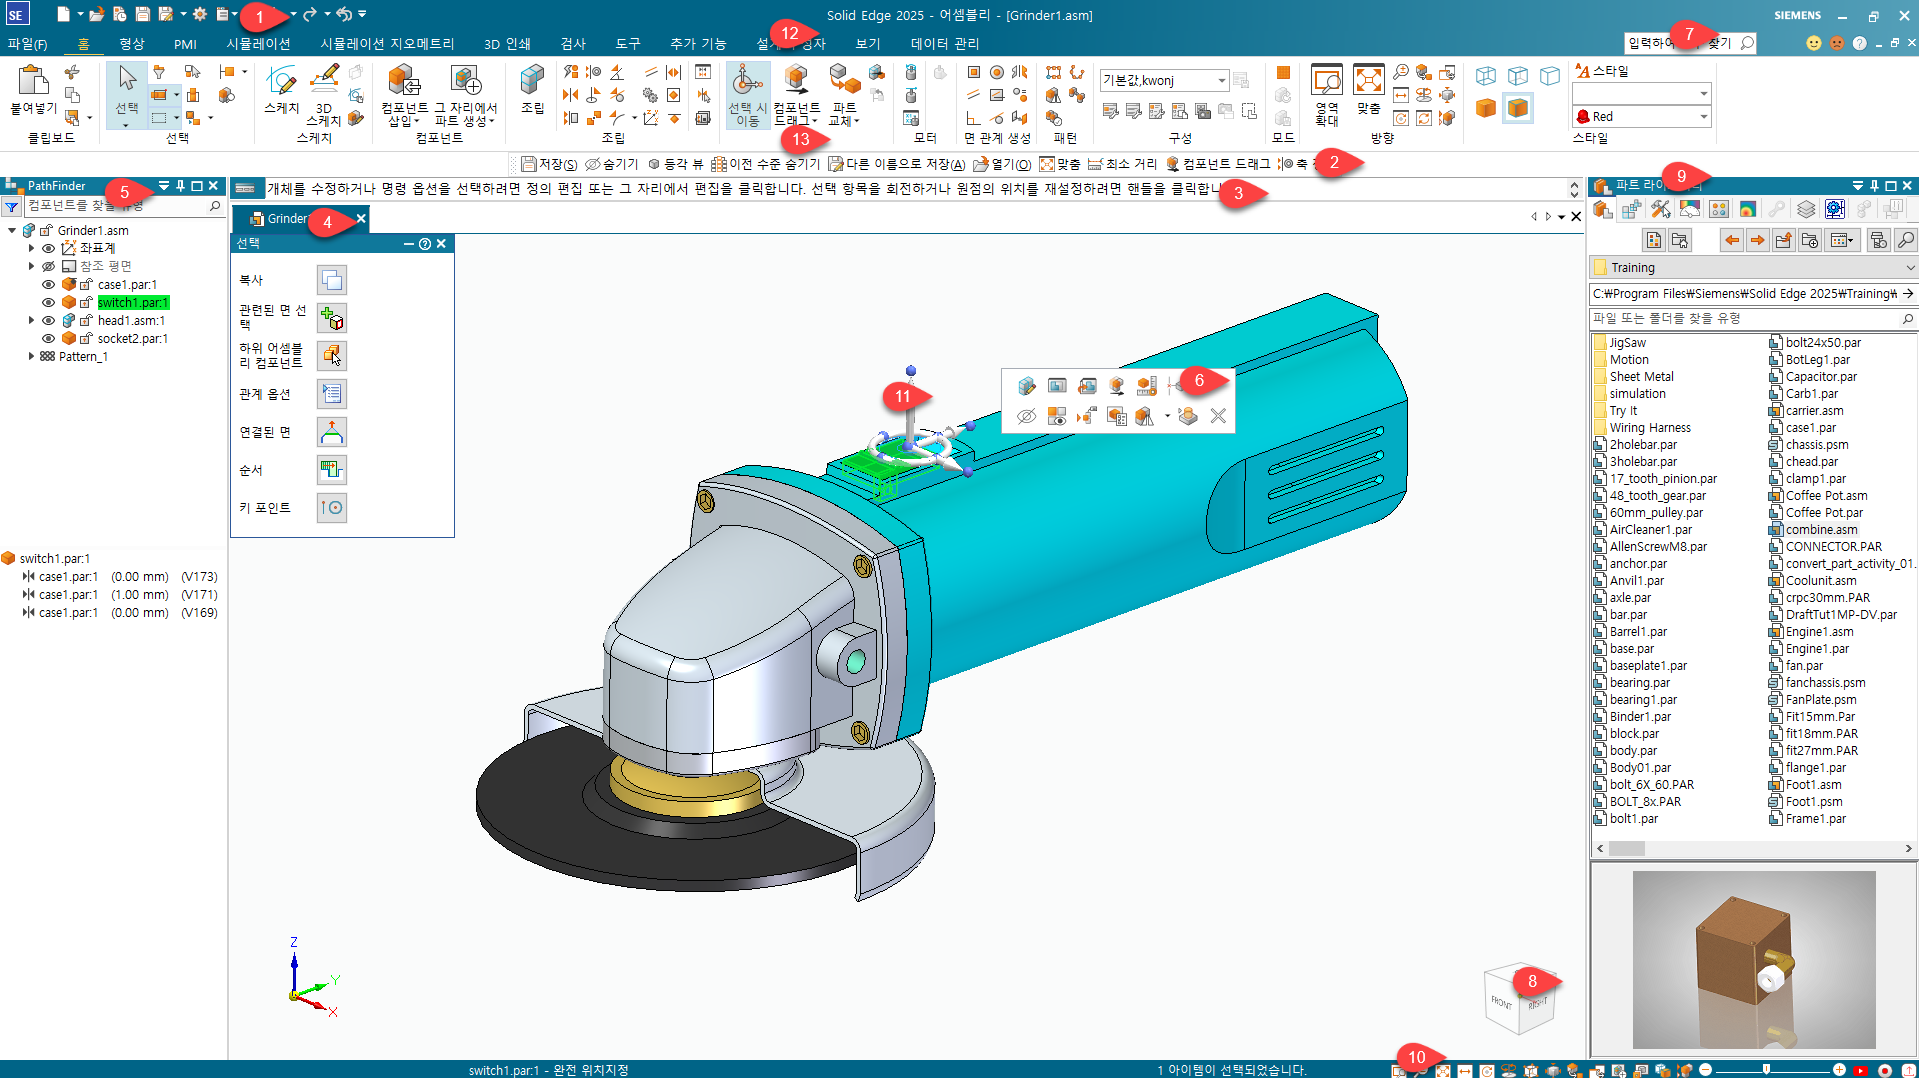Select the wireframe view style icon
This screenshot has height=1078, width=1919.
click(1486, 76)
